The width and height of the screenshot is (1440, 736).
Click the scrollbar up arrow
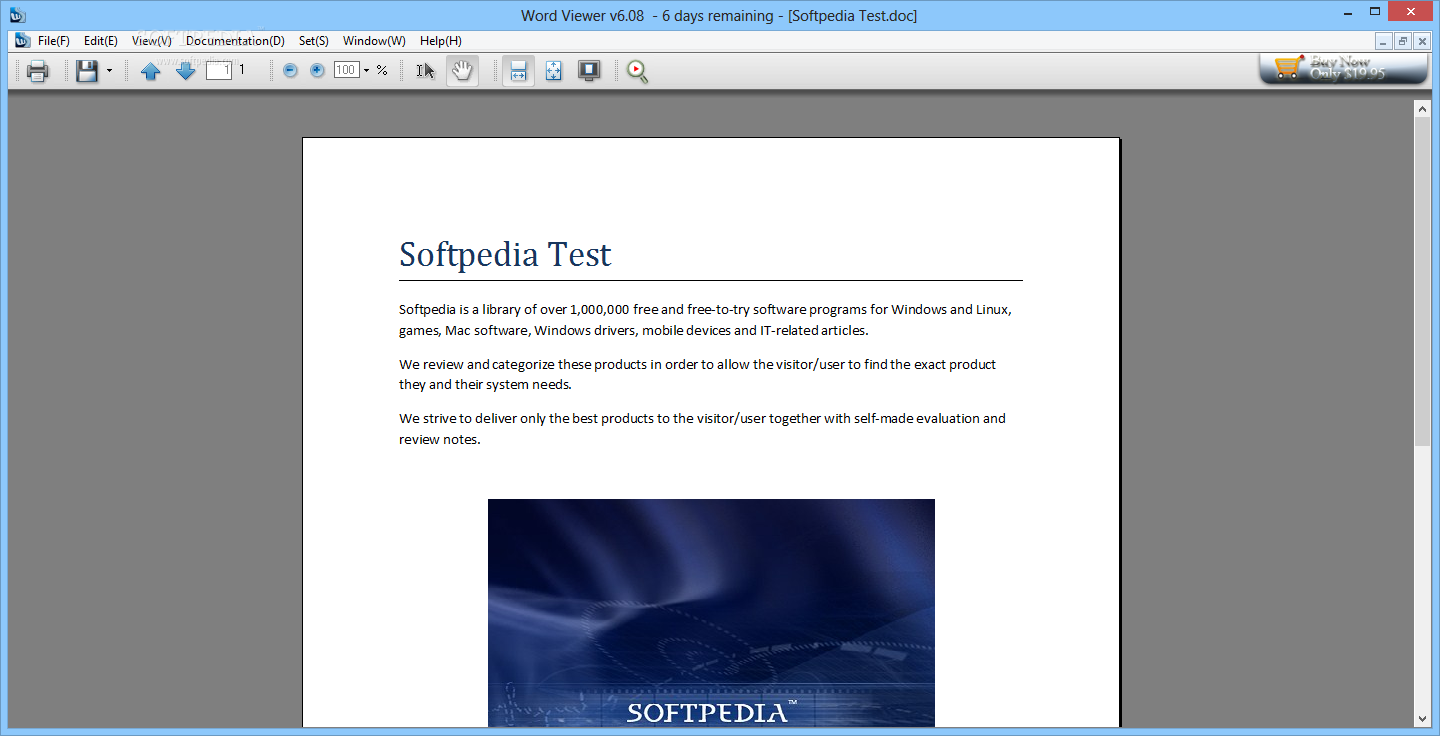1422,107
